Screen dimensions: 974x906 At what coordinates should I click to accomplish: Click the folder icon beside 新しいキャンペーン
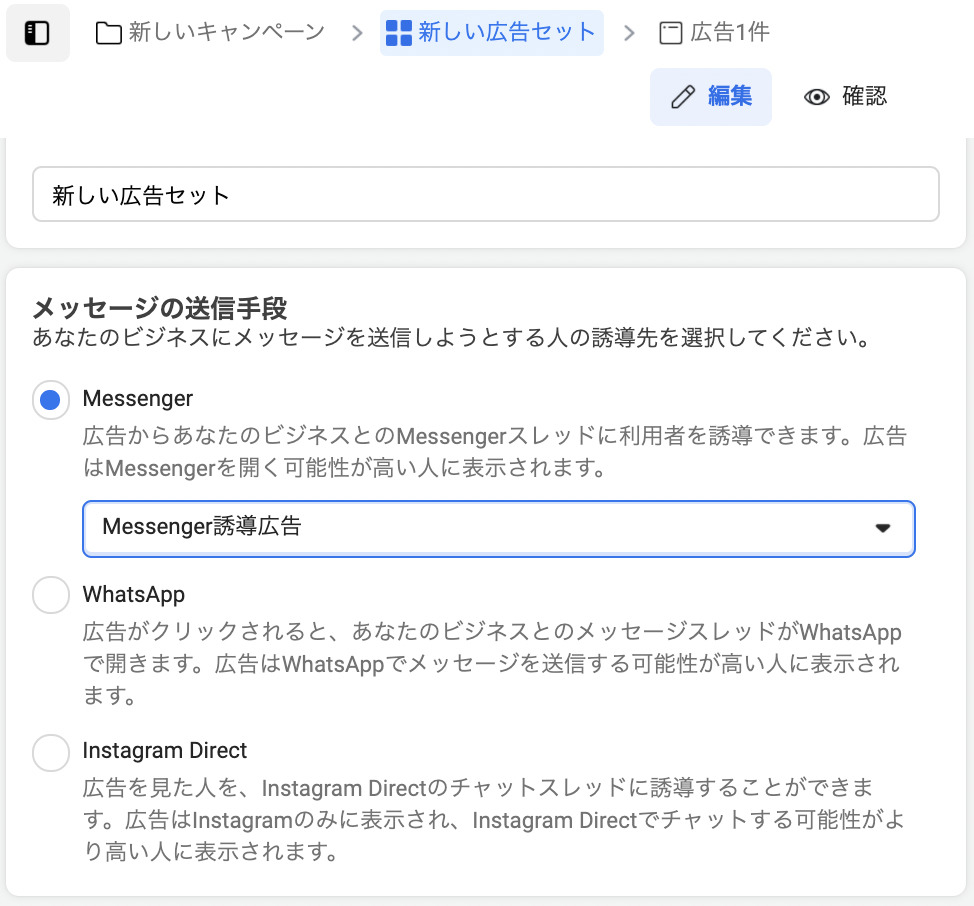110,32
